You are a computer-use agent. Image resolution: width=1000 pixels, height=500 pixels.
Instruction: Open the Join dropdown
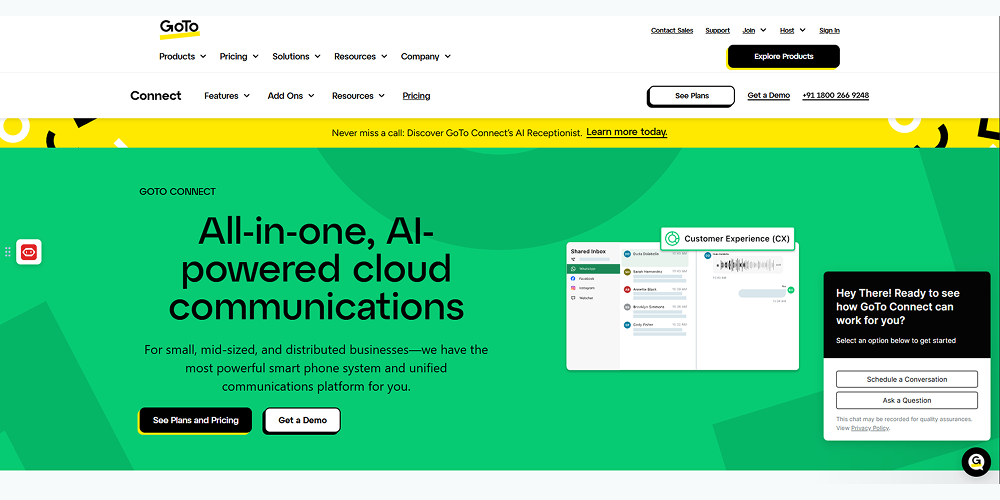tap(754, 30)
